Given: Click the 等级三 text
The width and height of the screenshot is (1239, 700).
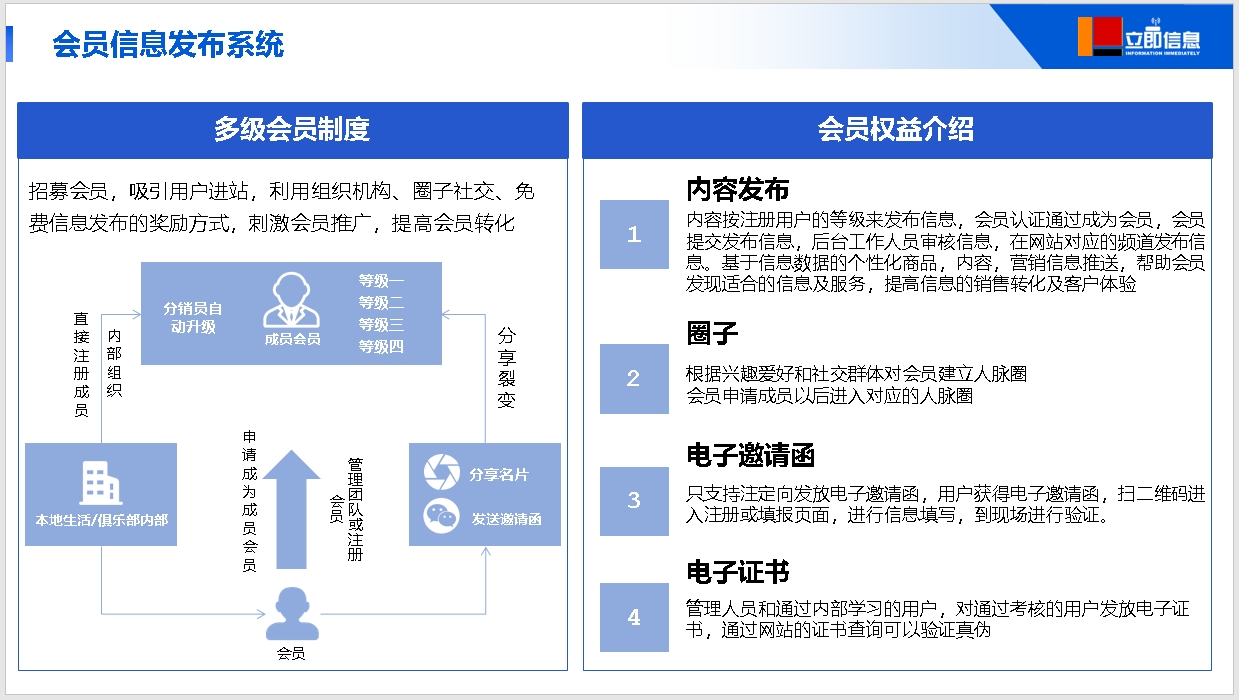Looking at the screenshot, I should click(x=381, y=325).
